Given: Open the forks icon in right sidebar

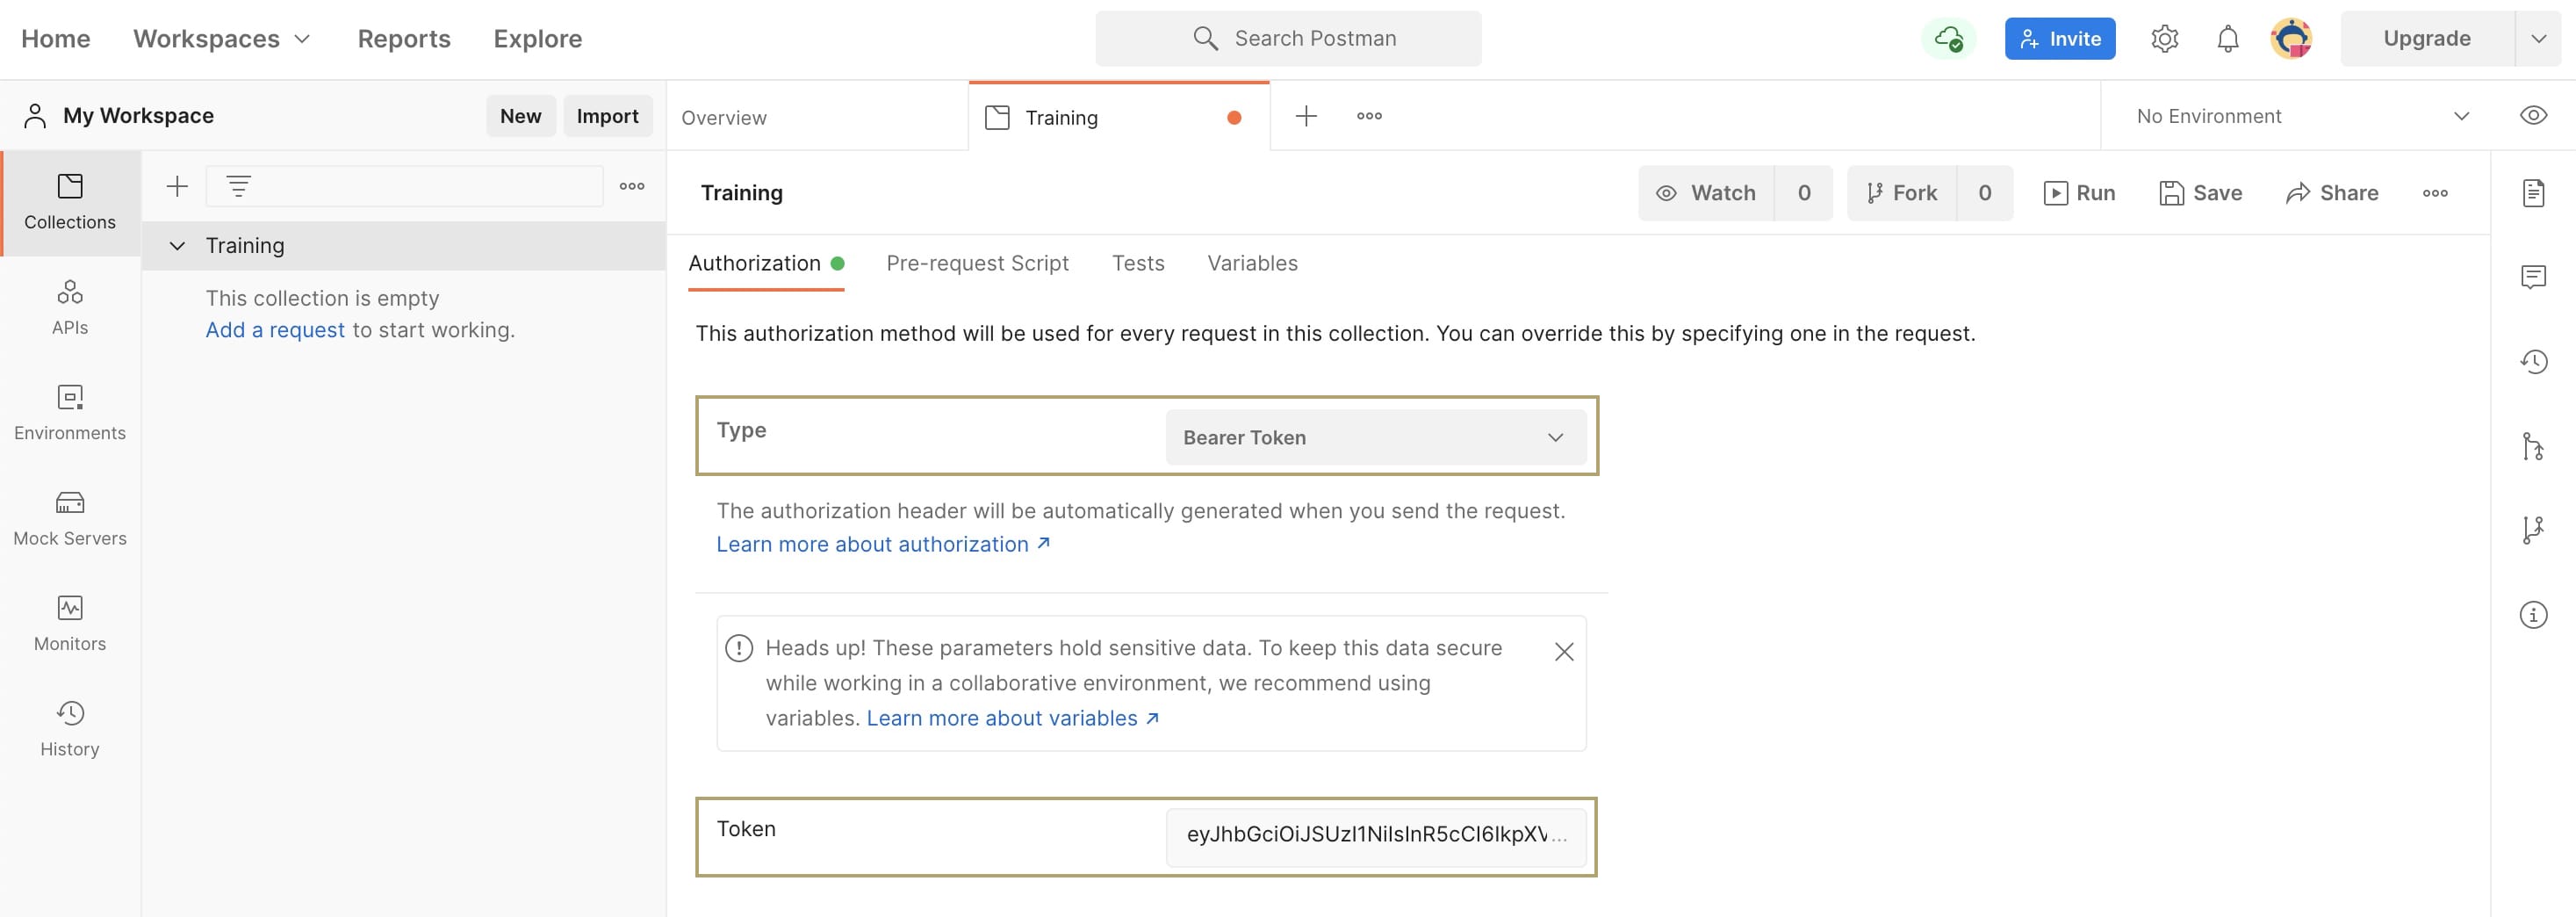Looking at the screenshot, I should (2533, 530).
